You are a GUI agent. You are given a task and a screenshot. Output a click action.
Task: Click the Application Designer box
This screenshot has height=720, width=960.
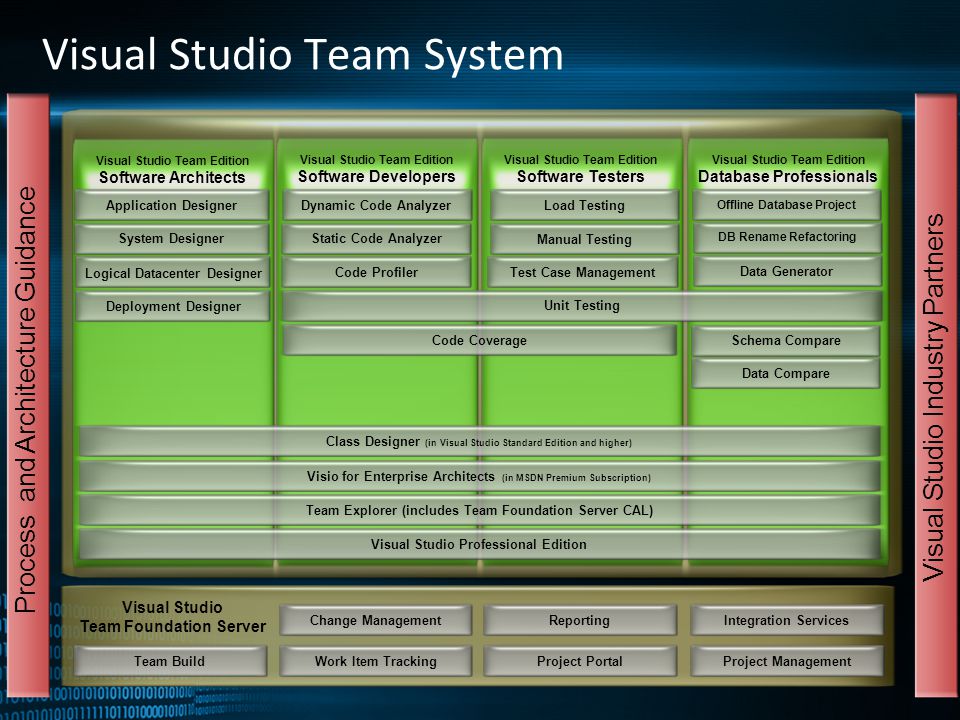[172, 205]
